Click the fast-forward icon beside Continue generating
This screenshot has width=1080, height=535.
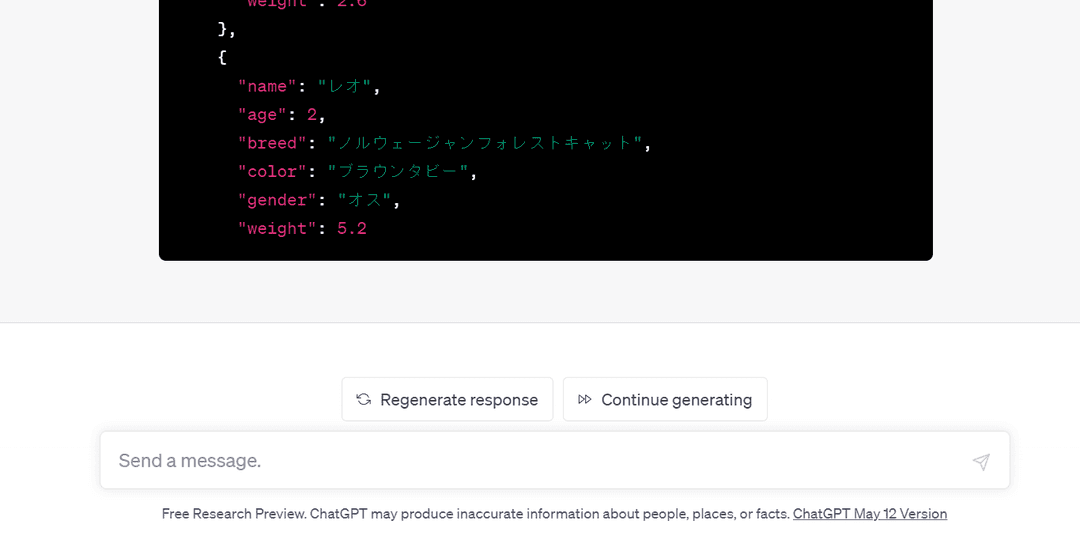pyautogui.click(x=585, y=399)
